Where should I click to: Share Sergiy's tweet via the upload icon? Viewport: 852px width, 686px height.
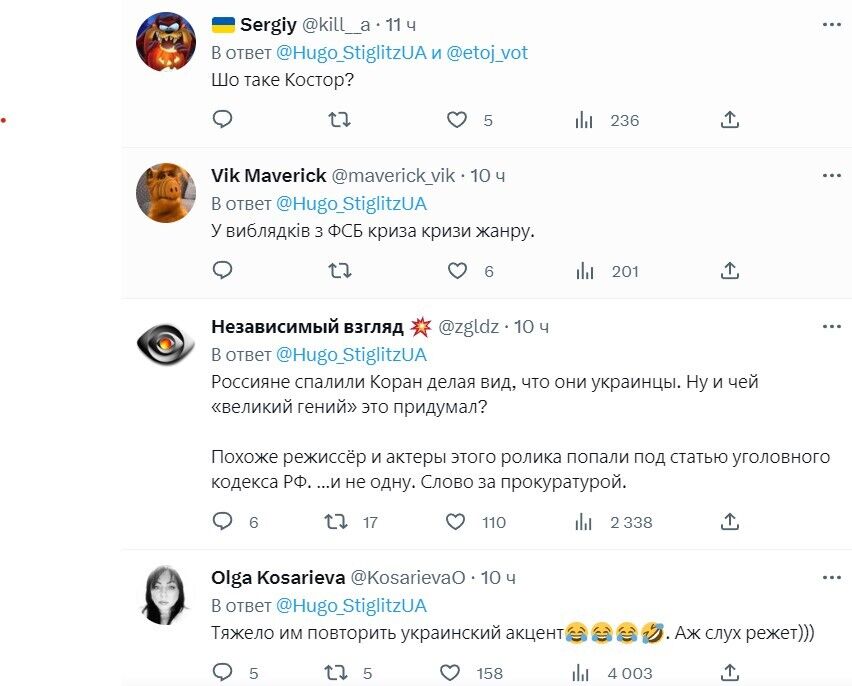pos(729,120)
